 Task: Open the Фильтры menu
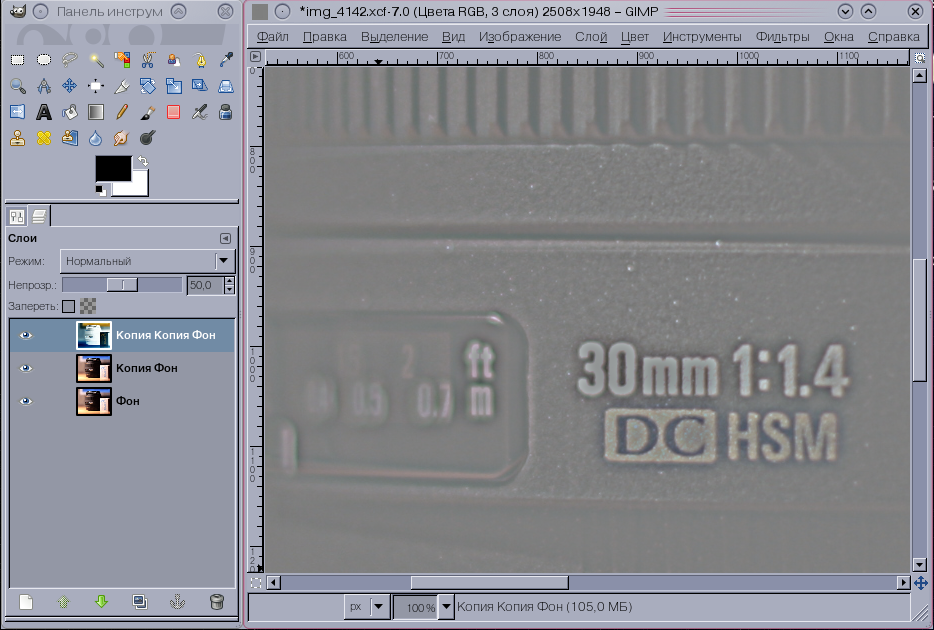tap(782, 37)
